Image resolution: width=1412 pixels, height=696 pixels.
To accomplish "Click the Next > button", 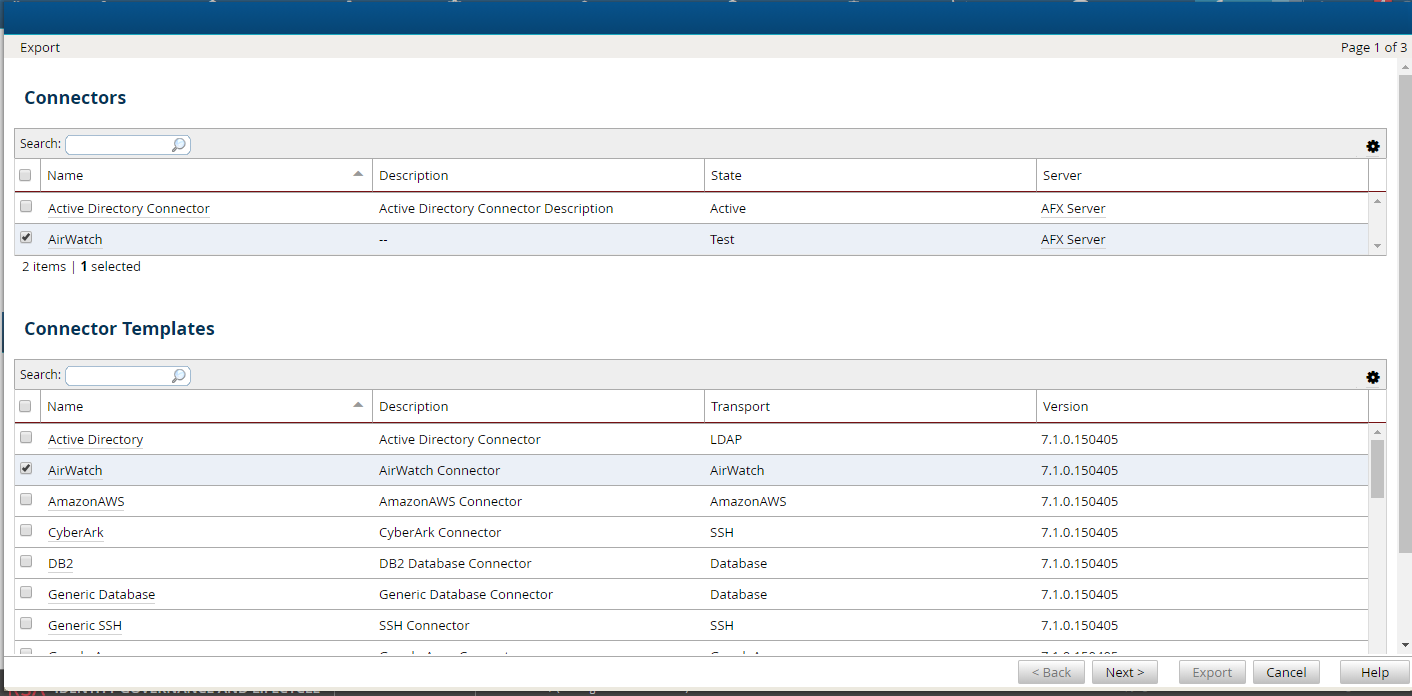I will click(1124, 672).
